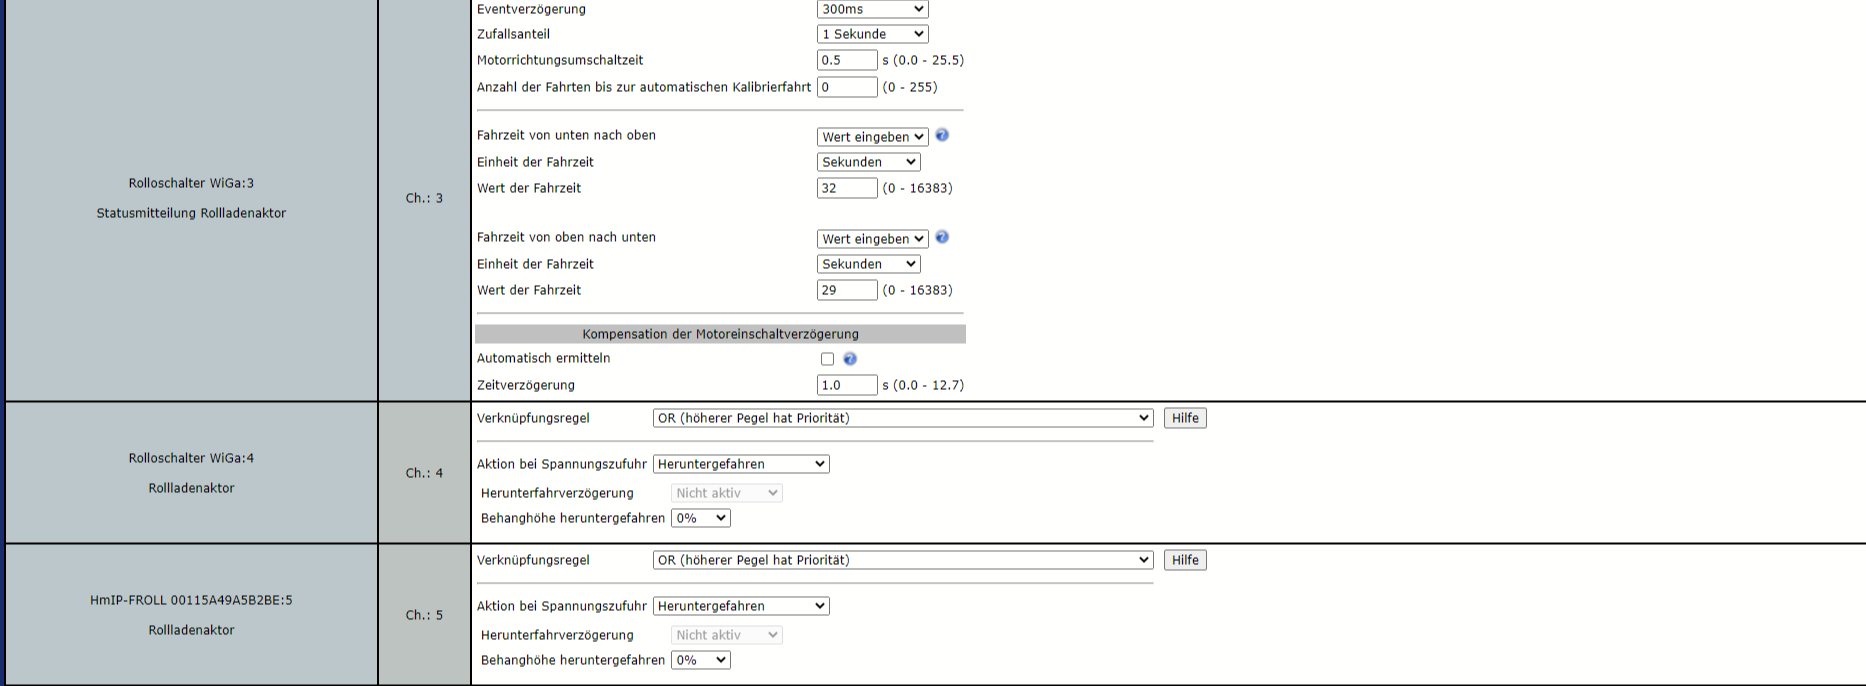
Task: Click disabled Herunterfahrverzögerung dropdown for channel 5
Action: coord(726,635)
